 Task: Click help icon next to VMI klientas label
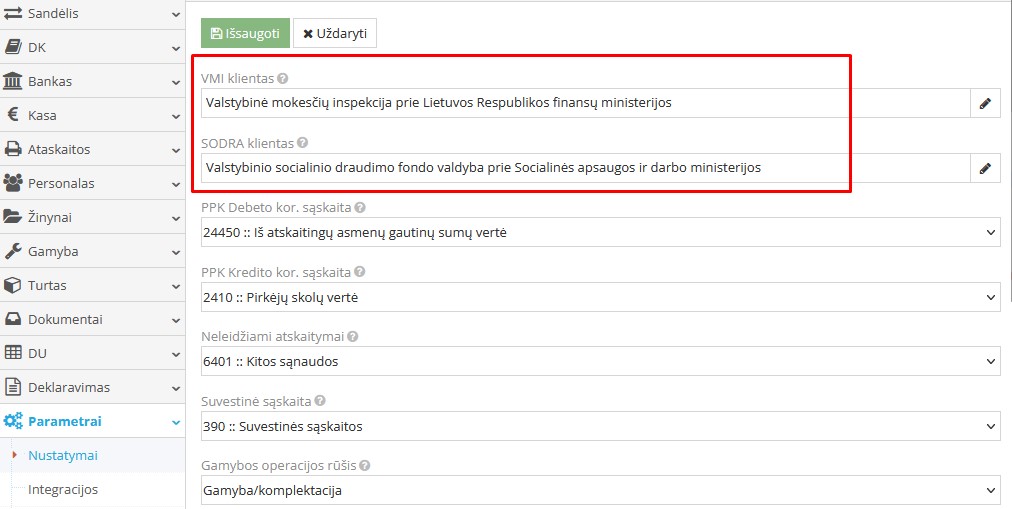[x=283, y=78]
